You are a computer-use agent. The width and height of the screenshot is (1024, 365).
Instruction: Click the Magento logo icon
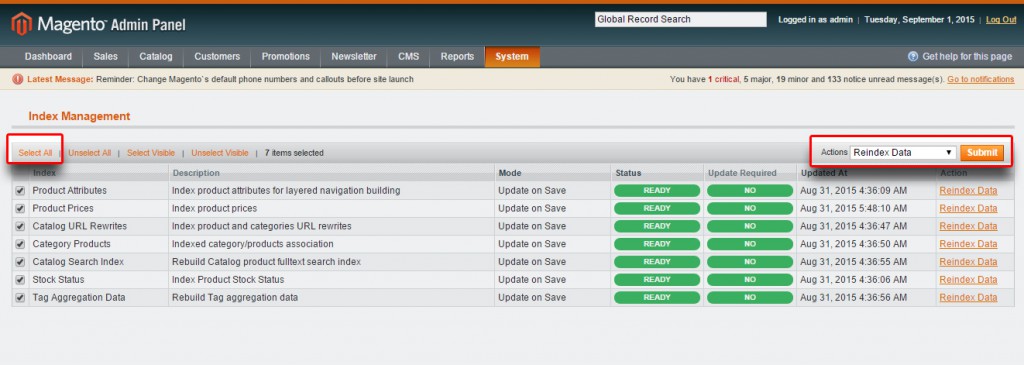pyautogui.click(x=22, y=24)
